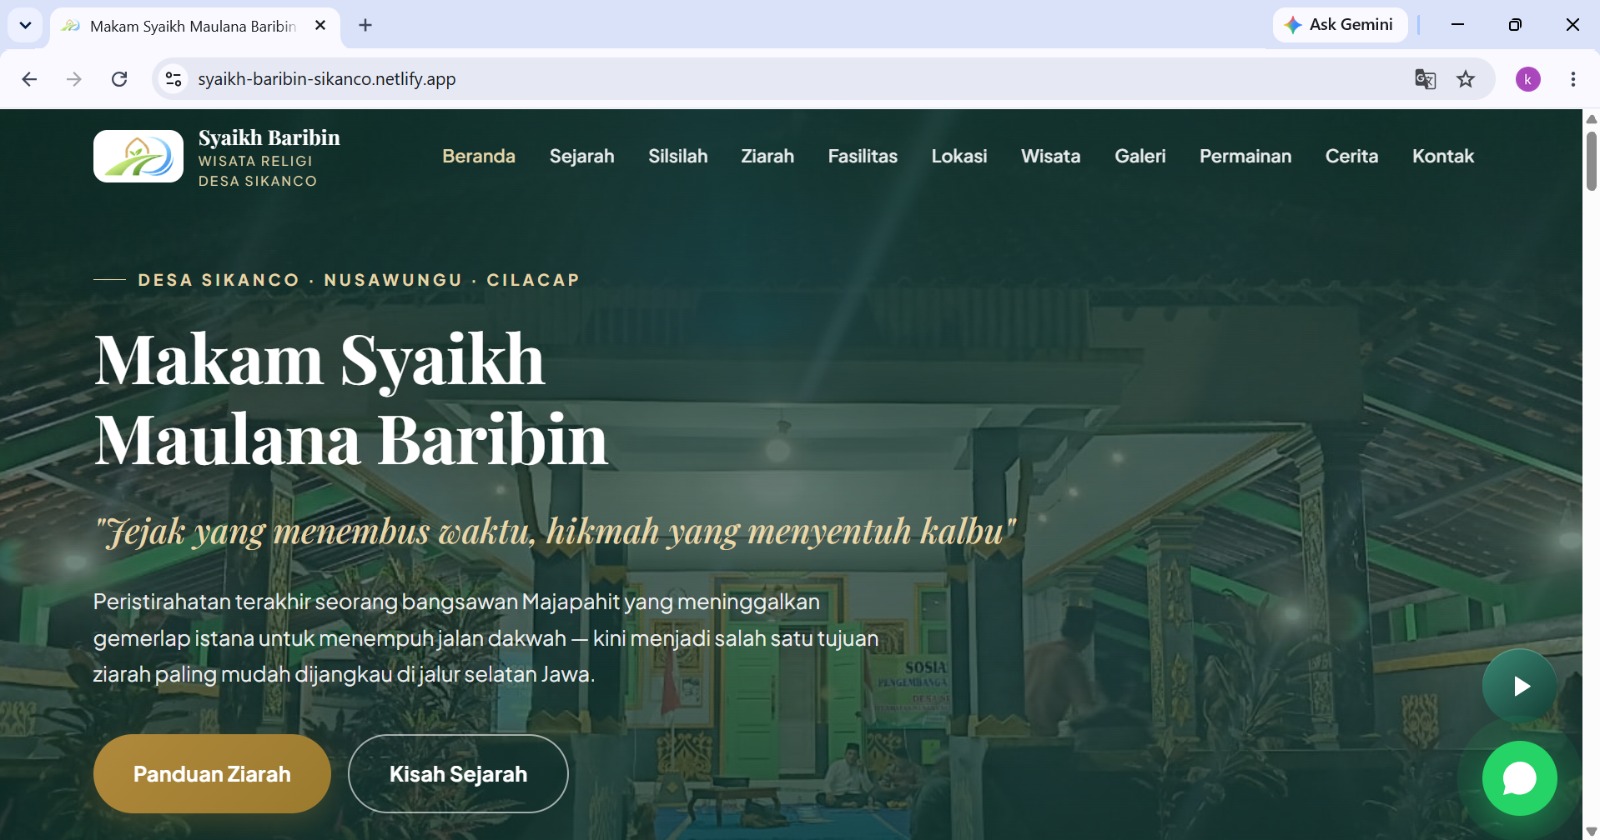The width and height of the screenshot is (1600, 840).
Task: Go to the Beranda menu item
Action: coord(479,156)
